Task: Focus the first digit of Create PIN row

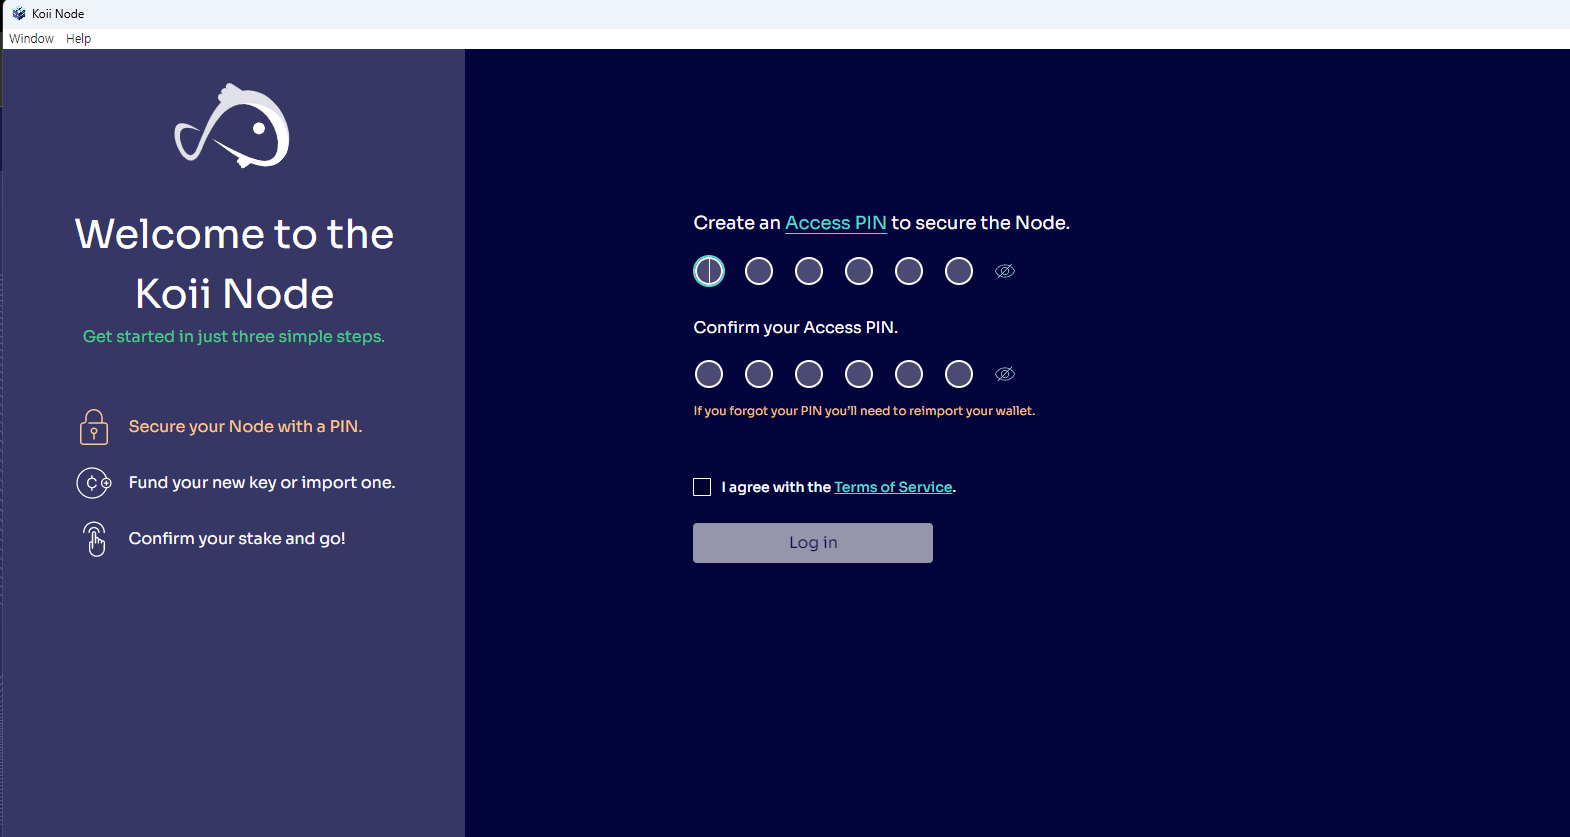Action: (709, 271)
